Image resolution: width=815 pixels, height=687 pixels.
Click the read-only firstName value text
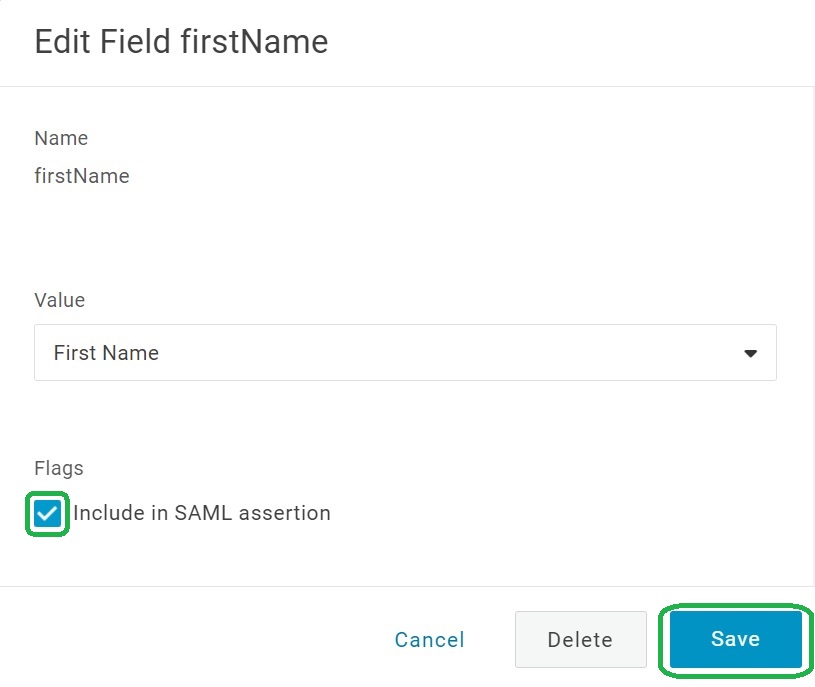pos(82,176)
